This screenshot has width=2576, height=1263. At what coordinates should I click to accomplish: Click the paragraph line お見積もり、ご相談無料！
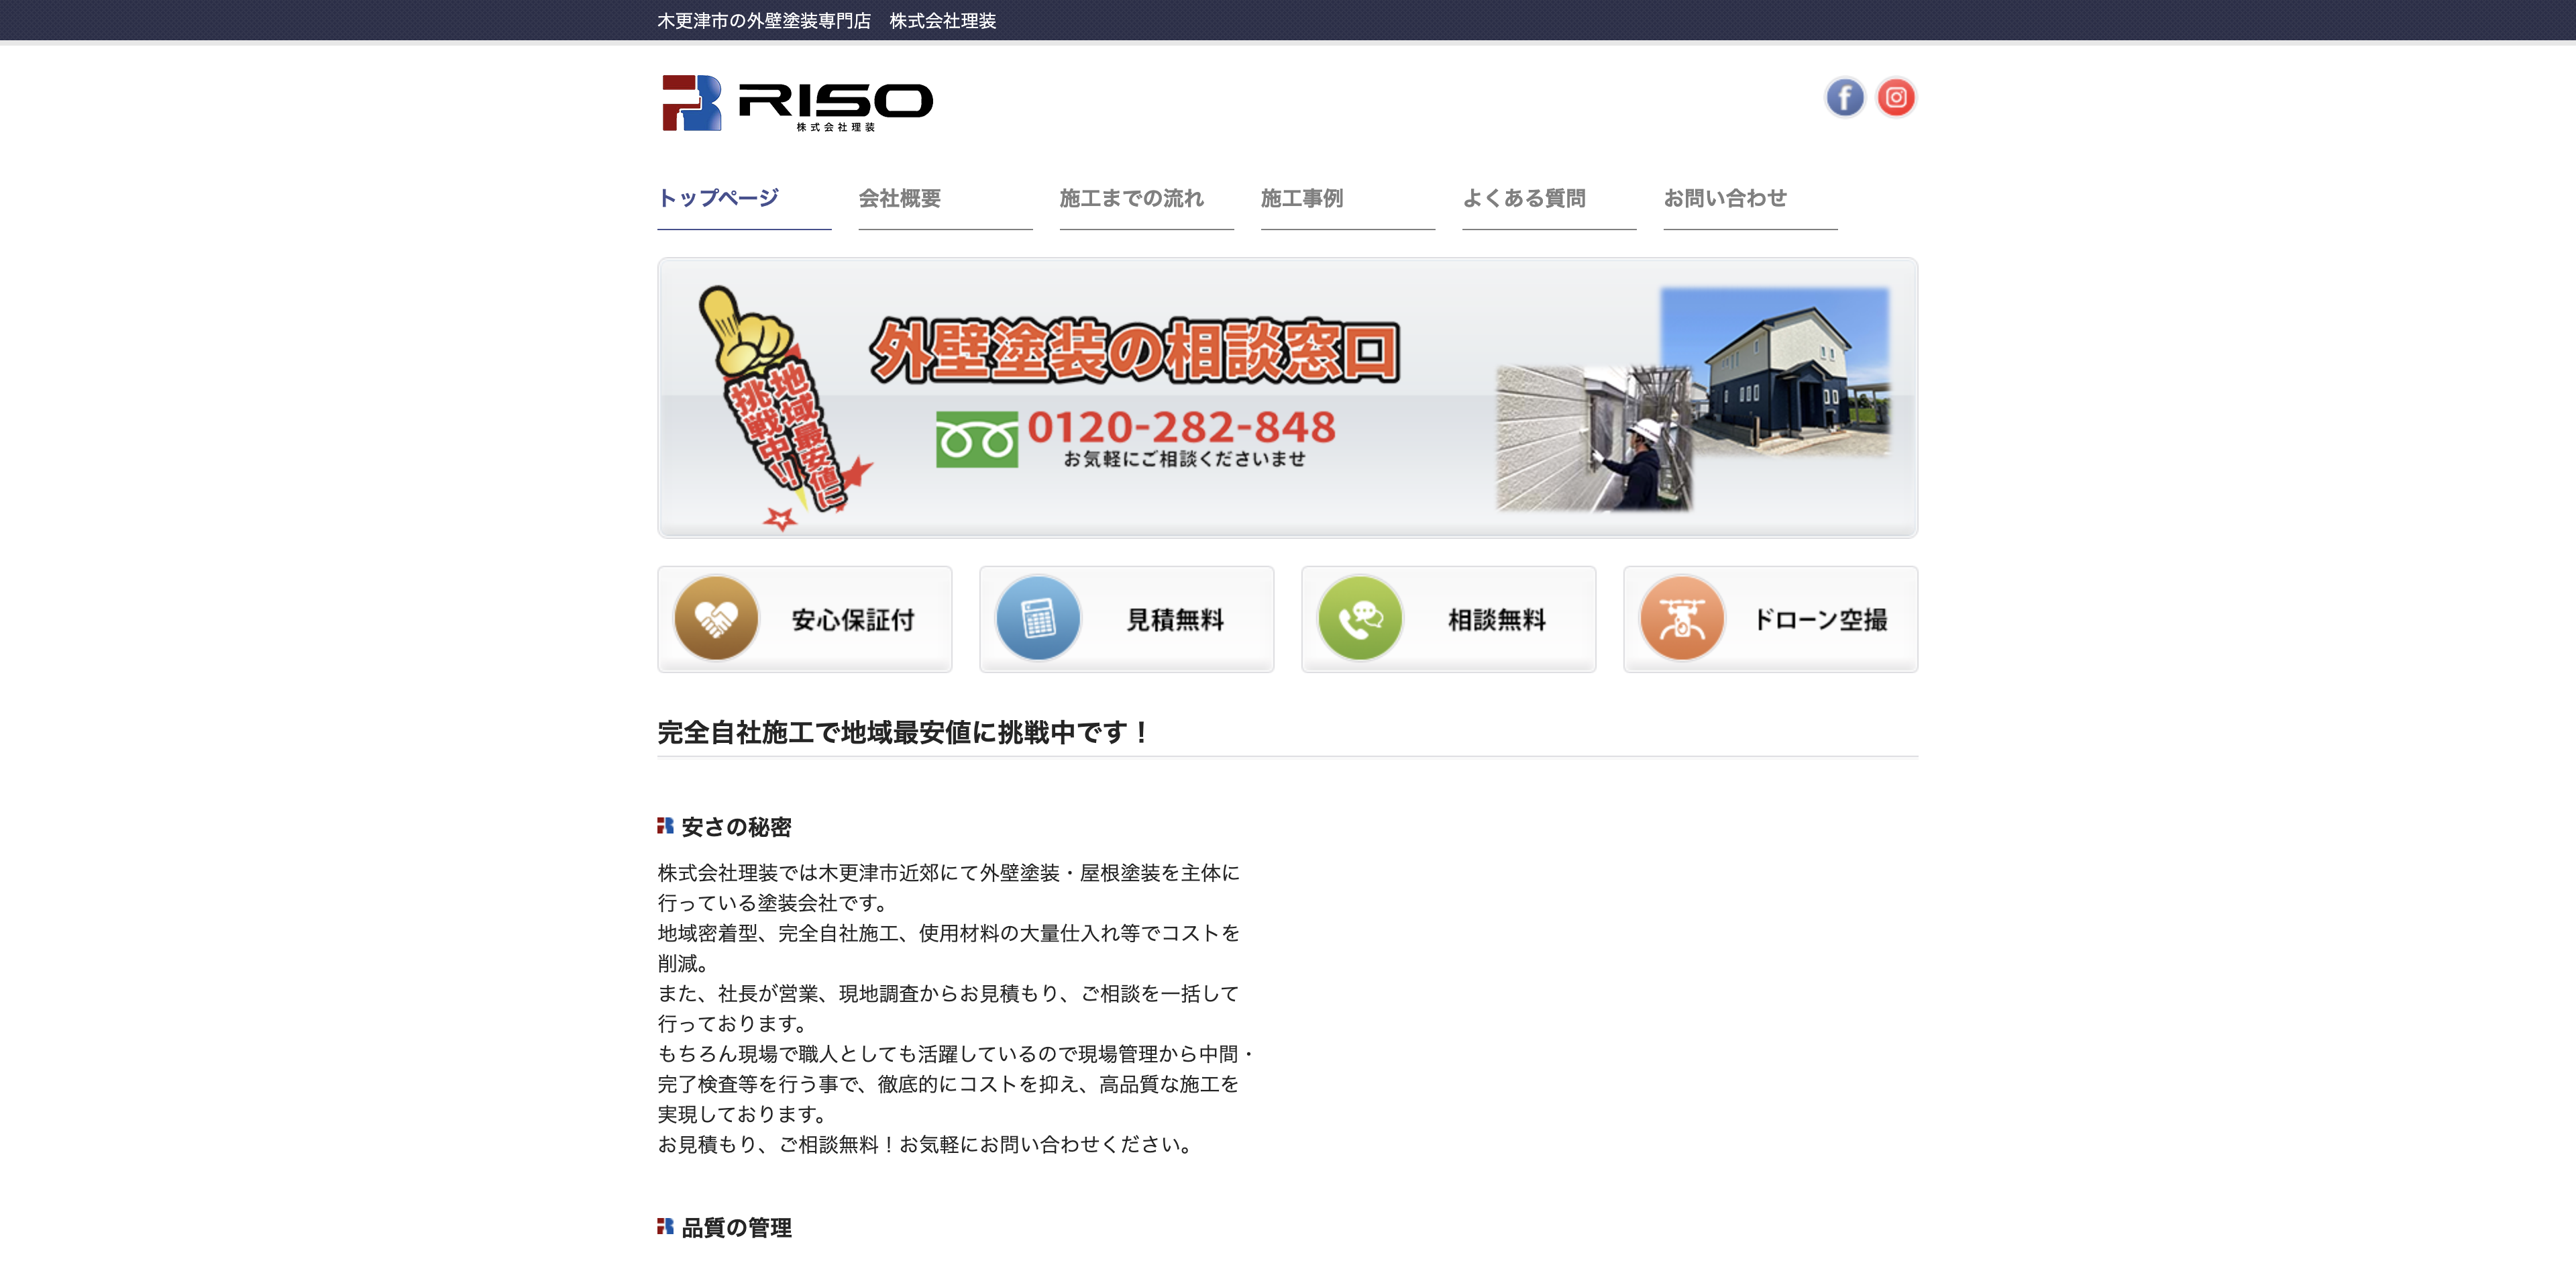coord(926,1144)
